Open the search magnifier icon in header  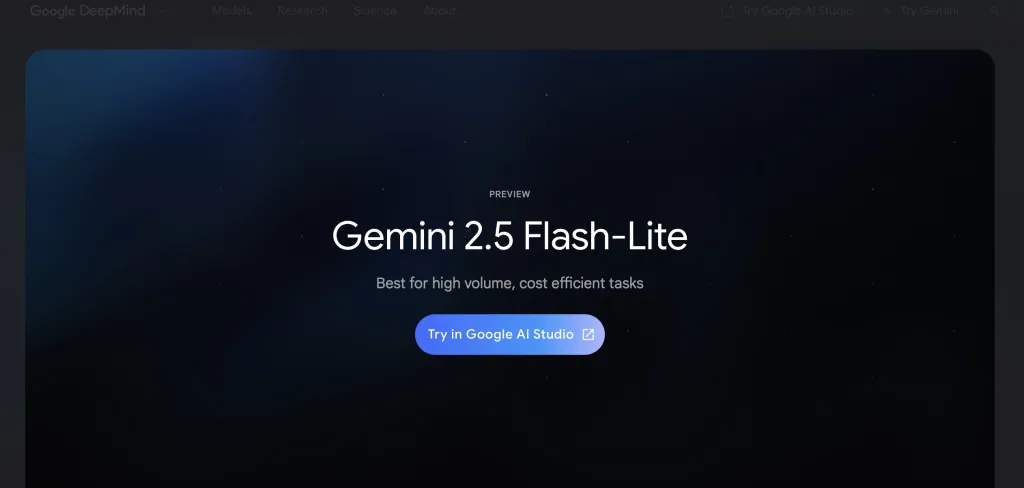994,11
